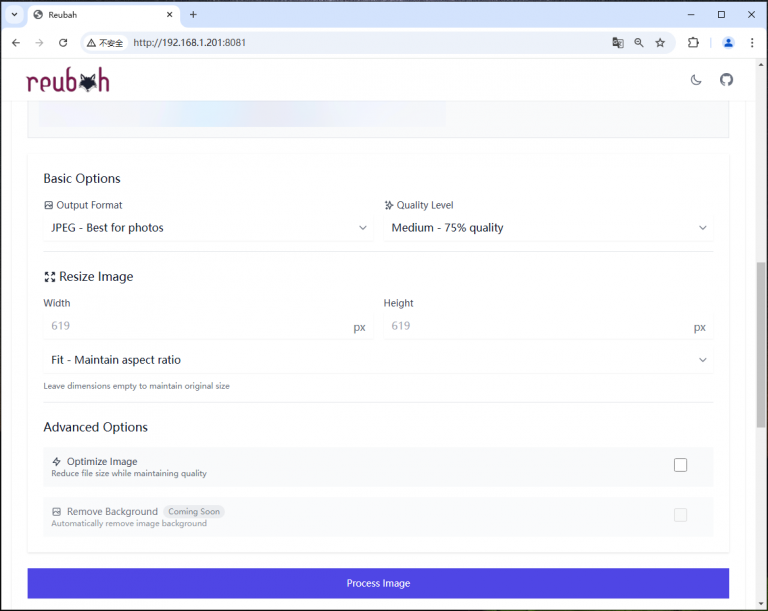This screenshot has width=768, height=611.
Task: Click the browser reload page icon
Action: pyautogui.click(x=63, y=43)
